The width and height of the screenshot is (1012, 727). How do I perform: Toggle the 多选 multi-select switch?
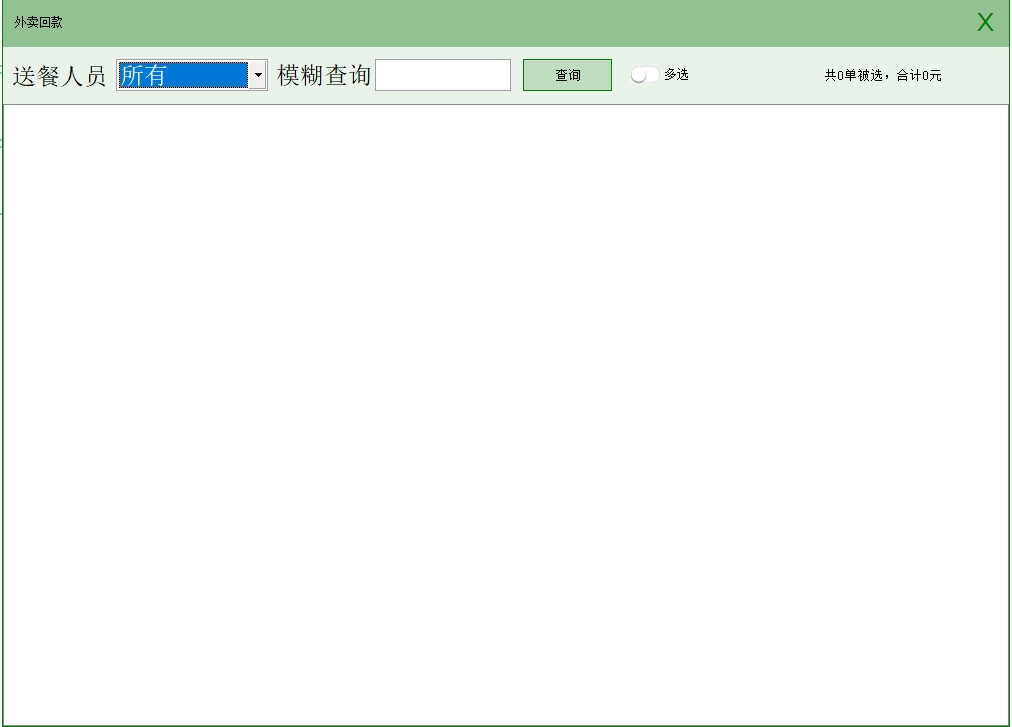pyautogui.click(x=644, y=75)
